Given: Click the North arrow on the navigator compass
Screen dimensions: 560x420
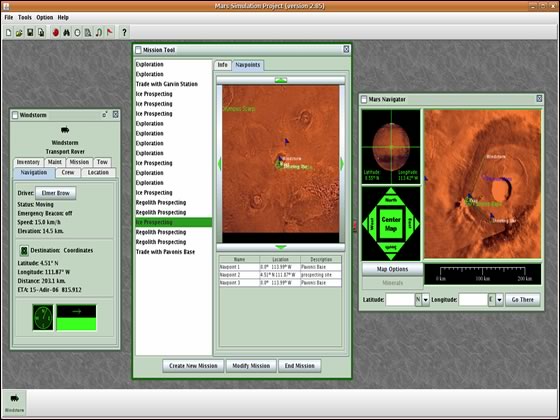Looking at the screenshot, I should [x=391, y=197].
